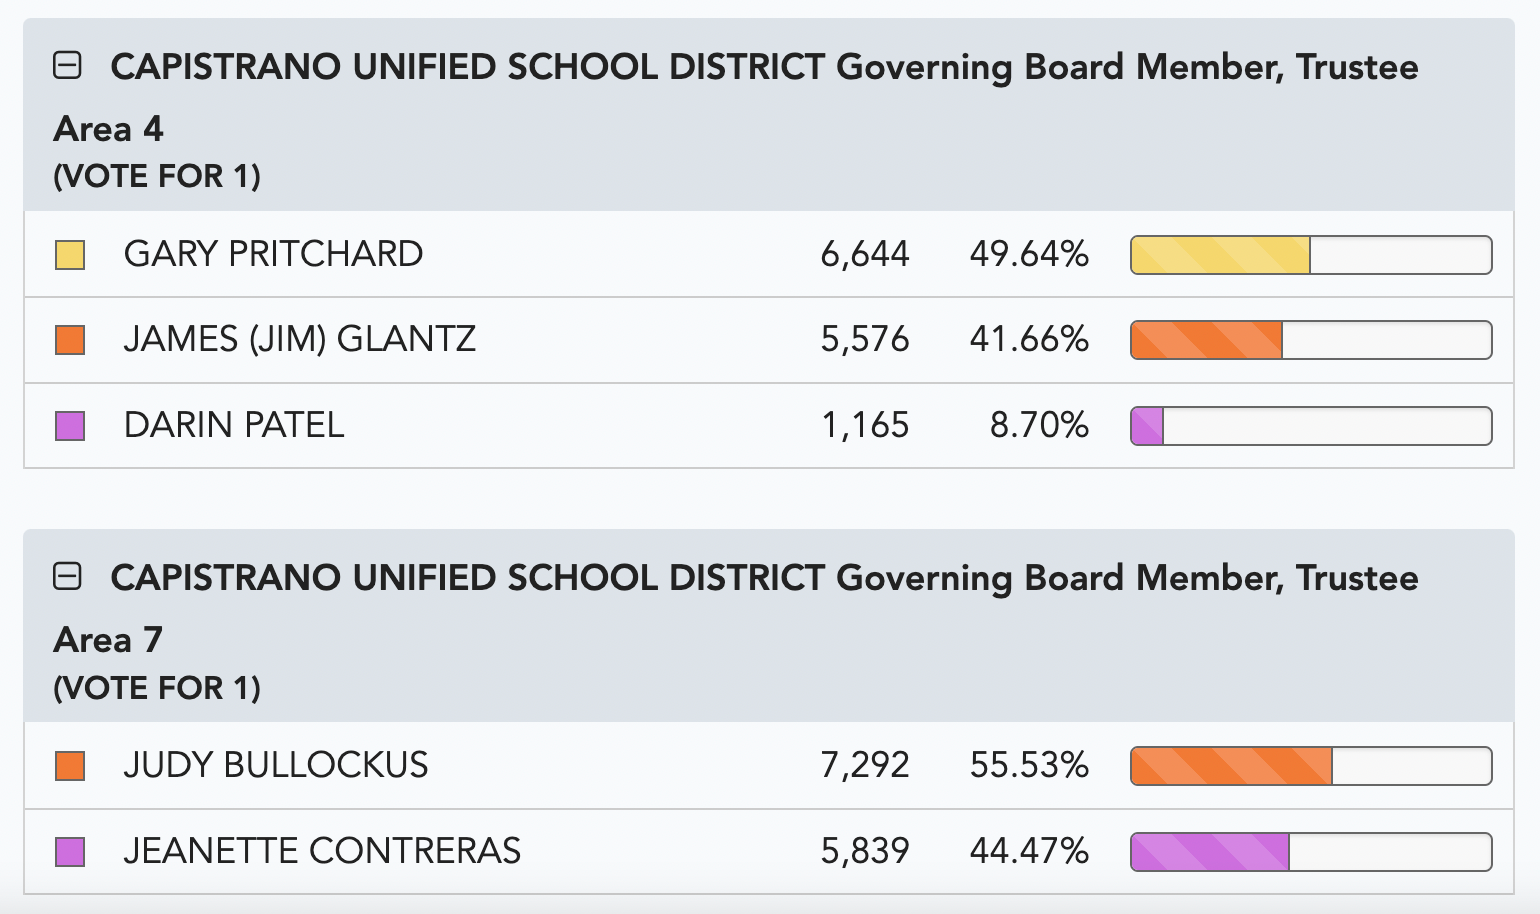Select the James (Jim) Glantz candidate name
The width and height of the screenshot is (1540, 914).
[300, 339]
